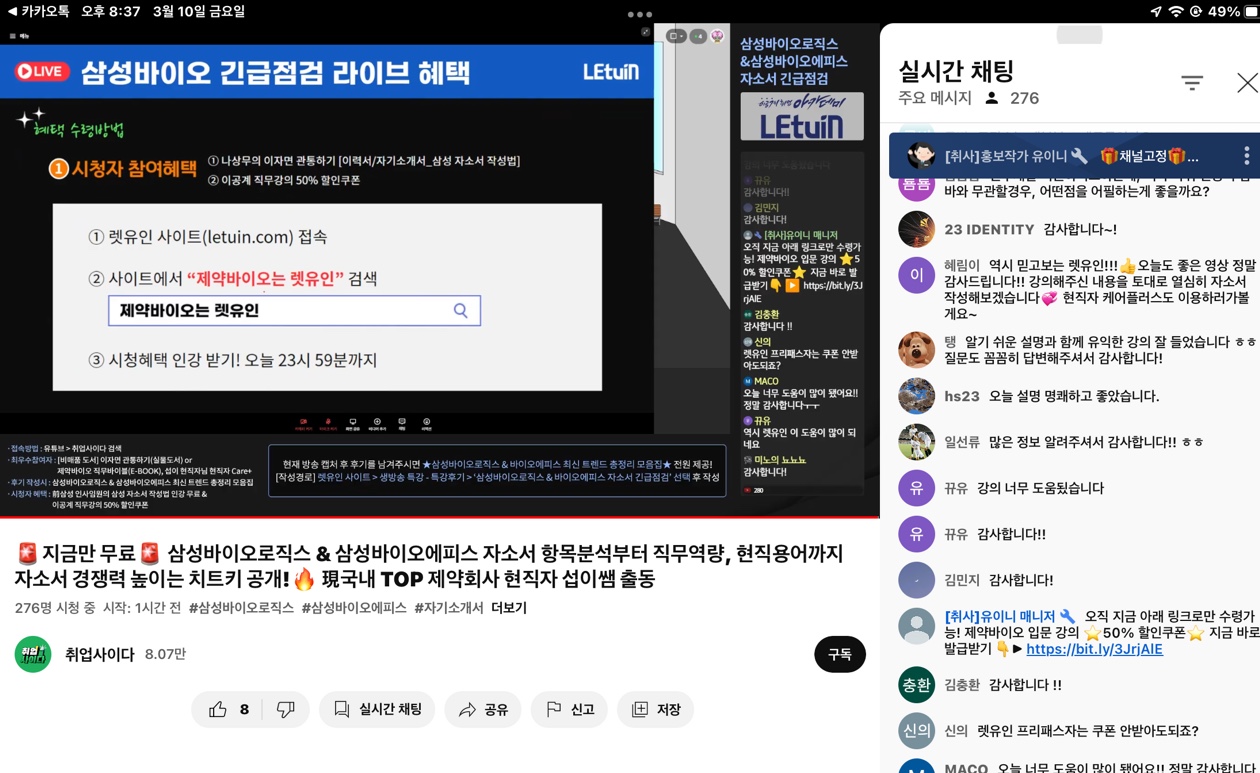This screenshot has height=773, width=1260.
Task: Dislike the video with thumbs down
Action: click(x=286, y=709)
